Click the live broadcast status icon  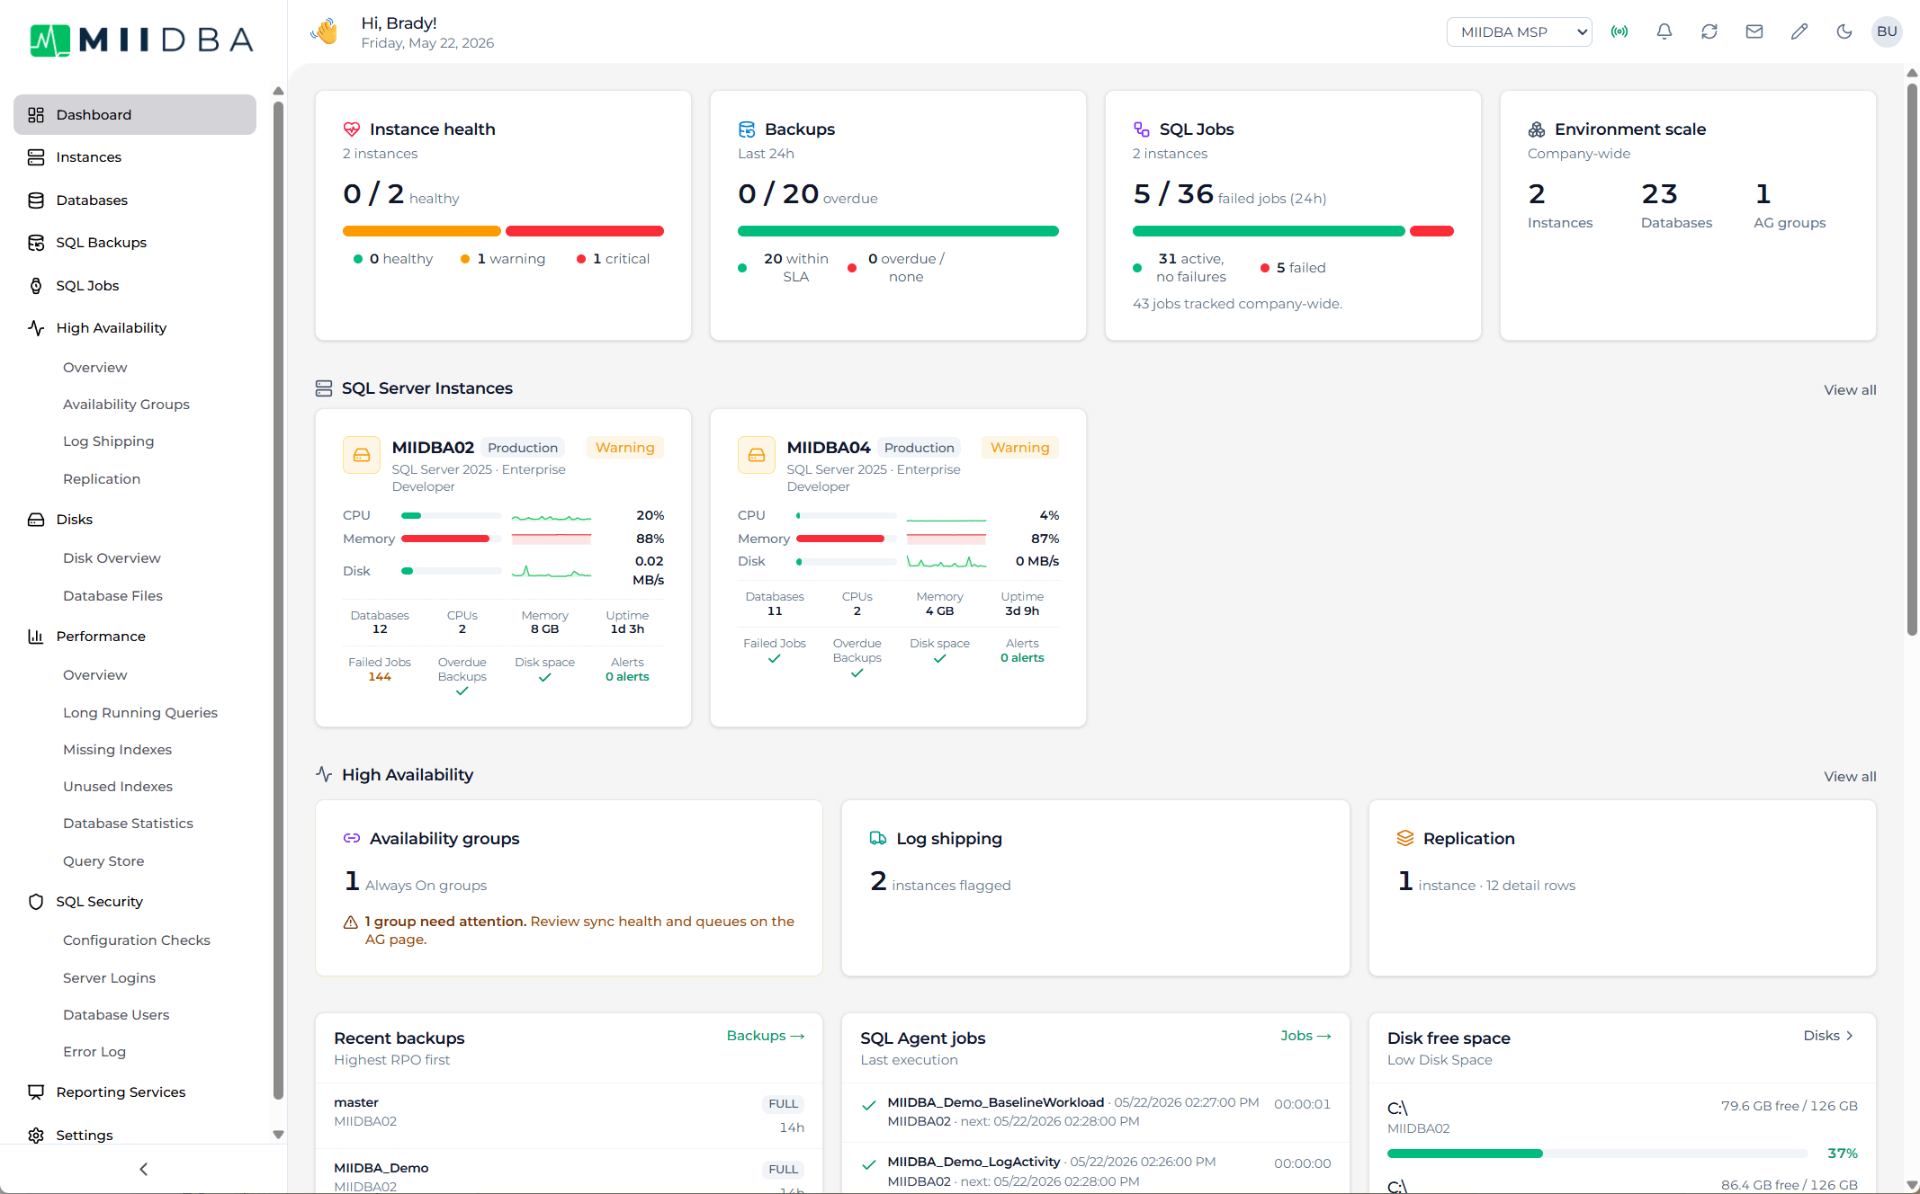tap(1619, 32)
